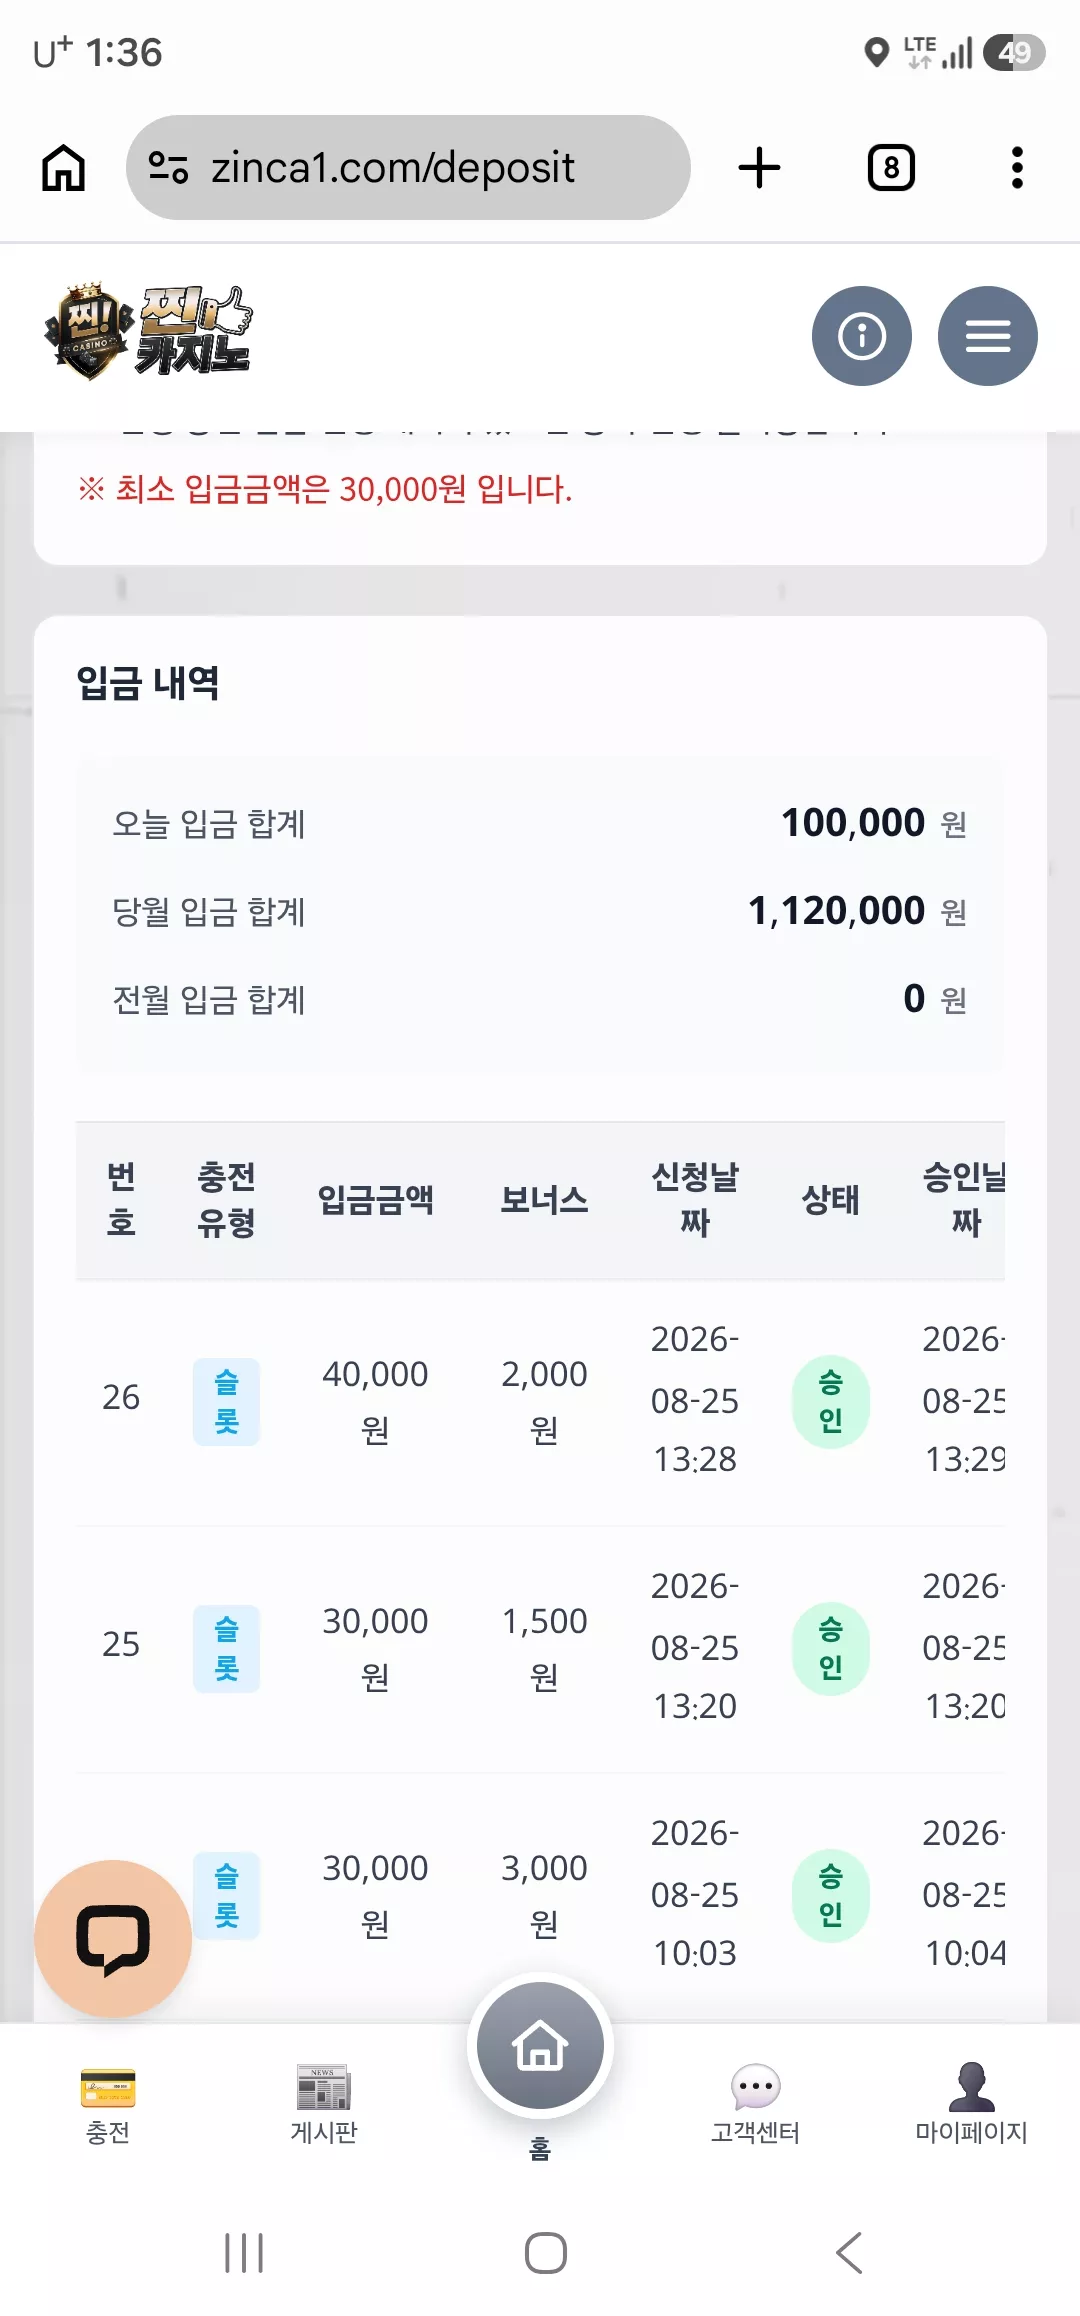Open browser three-dot overflow menu
The image size is (1080, 2316).
point(1017,167)
